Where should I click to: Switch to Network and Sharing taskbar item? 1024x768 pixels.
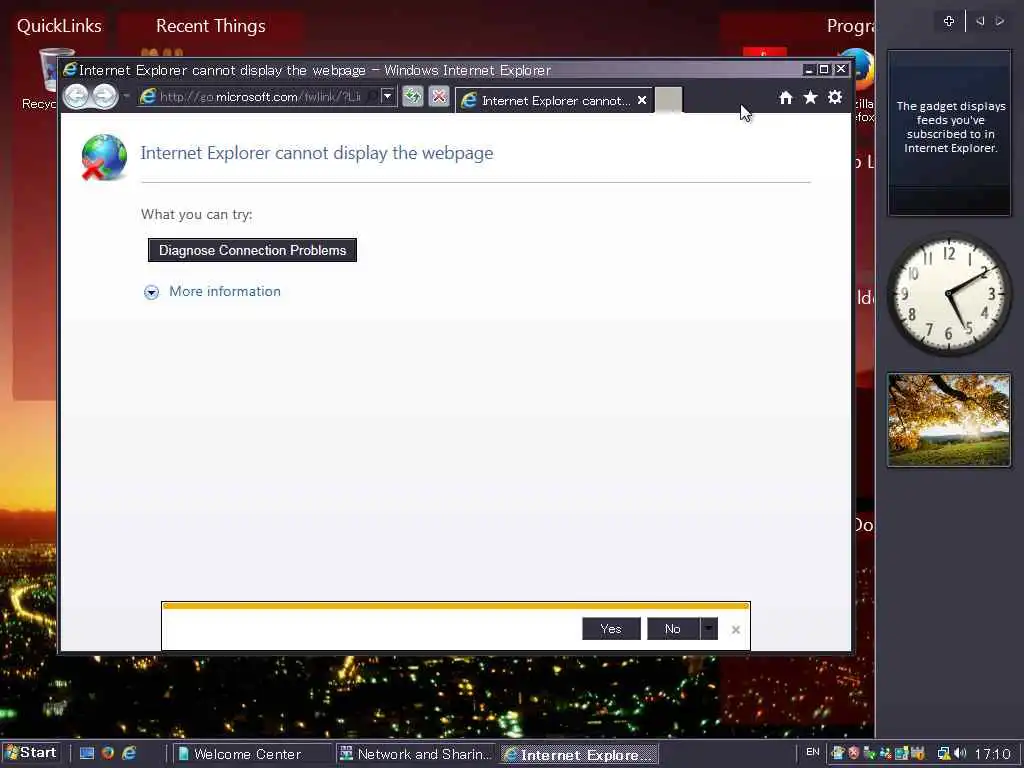(417, 754)
